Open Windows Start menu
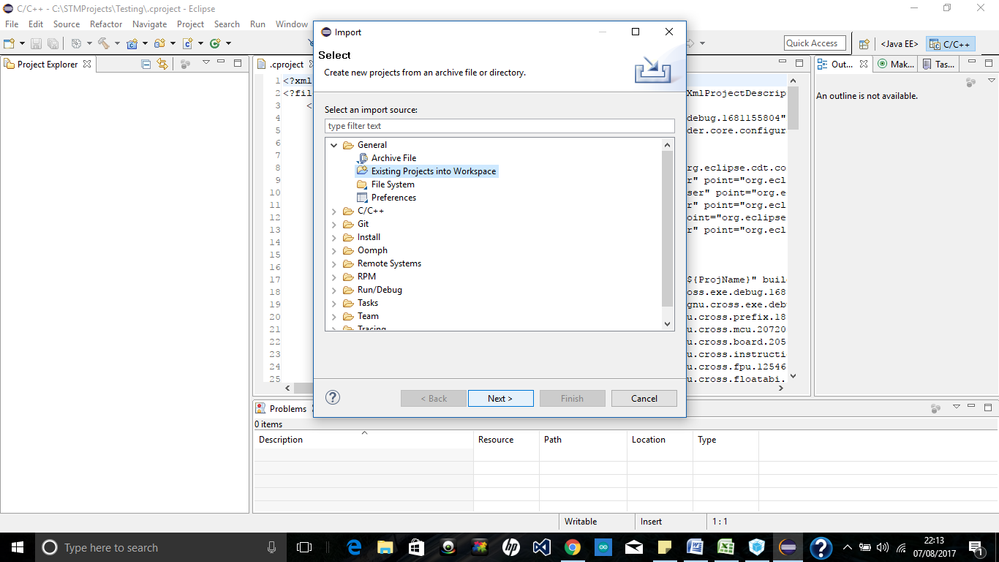Image resolution: width=999 pixels, height=562 pixels. pos(17,547)
